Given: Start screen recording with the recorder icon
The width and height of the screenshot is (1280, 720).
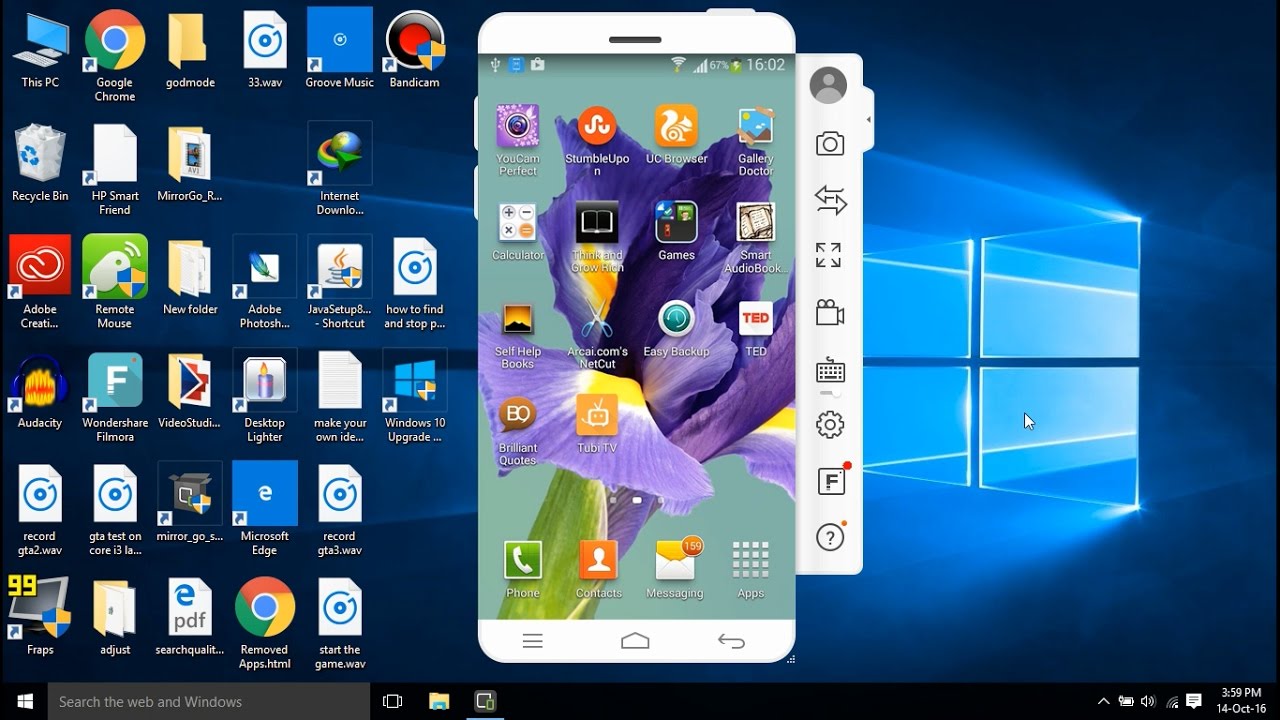Looking at the screenshot, I should pos(830,312).
